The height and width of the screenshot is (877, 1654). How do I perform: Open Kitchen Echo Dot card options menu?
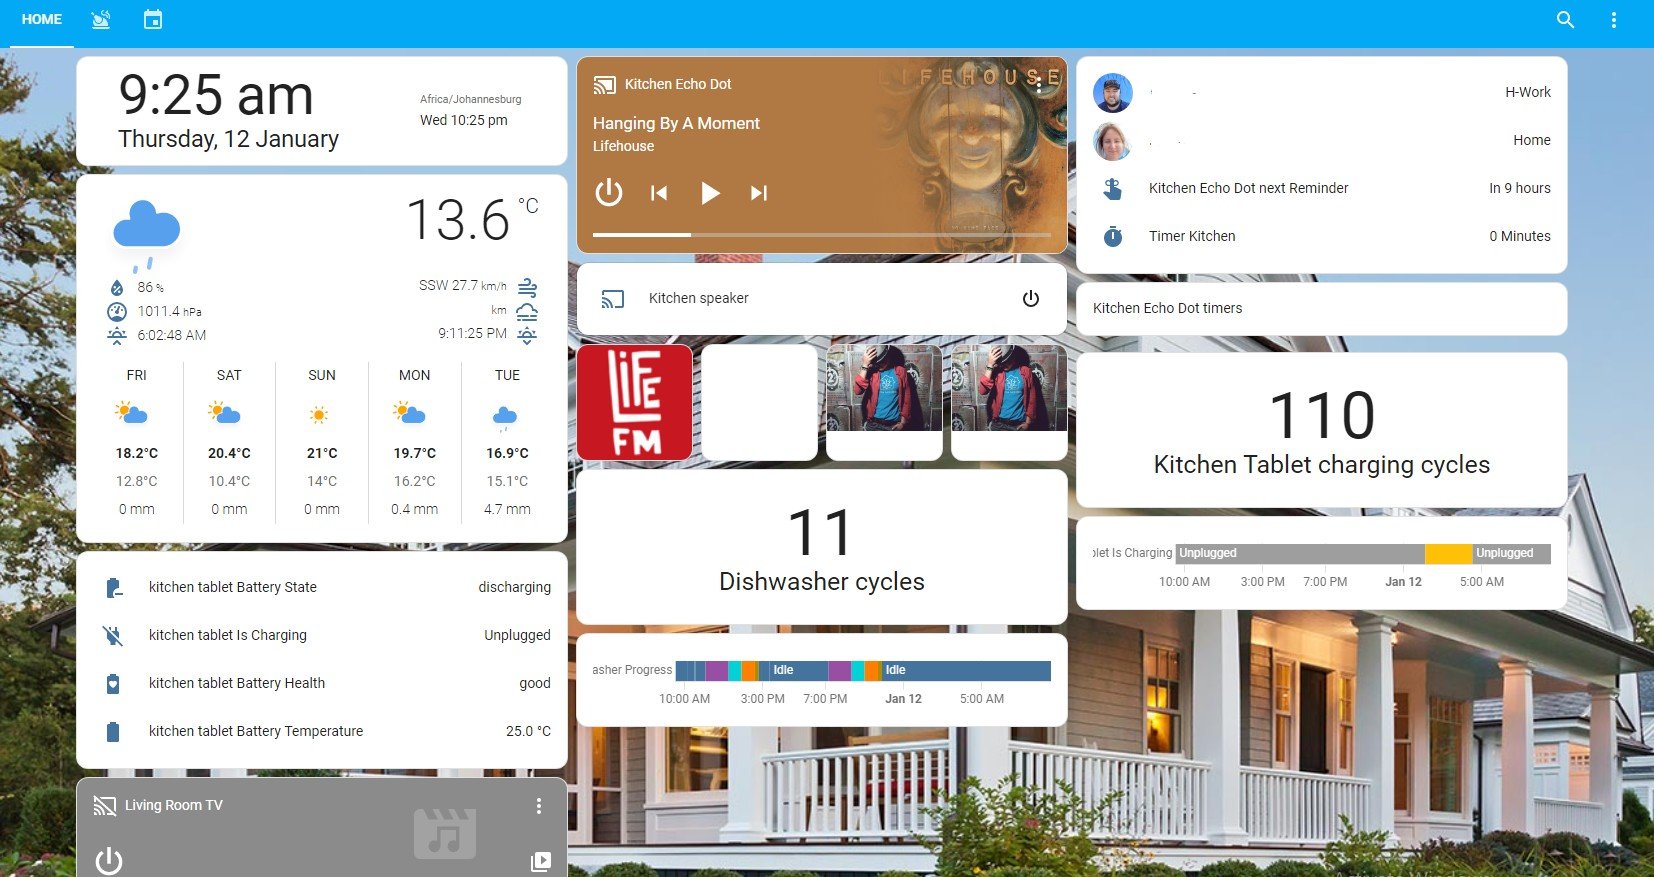1039,84
